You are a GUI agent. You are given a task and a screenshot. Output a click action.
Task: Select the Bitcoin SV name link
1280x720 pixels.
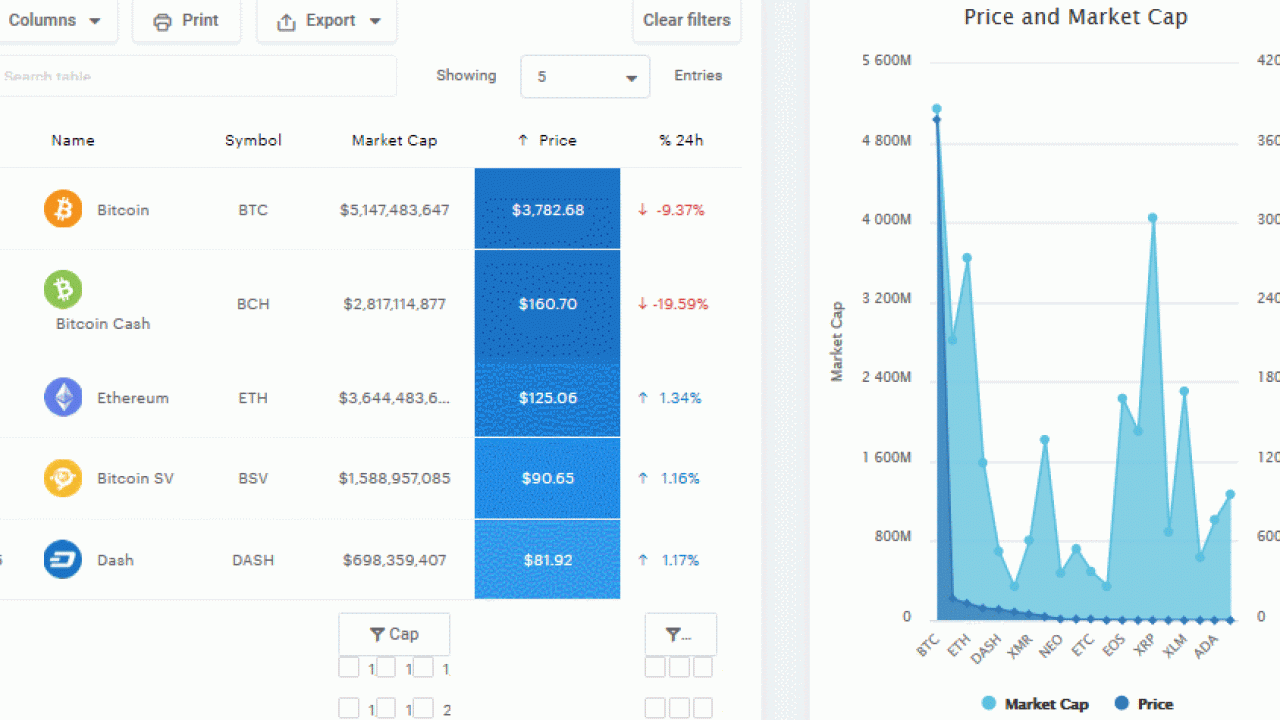[x=135, y=478]
